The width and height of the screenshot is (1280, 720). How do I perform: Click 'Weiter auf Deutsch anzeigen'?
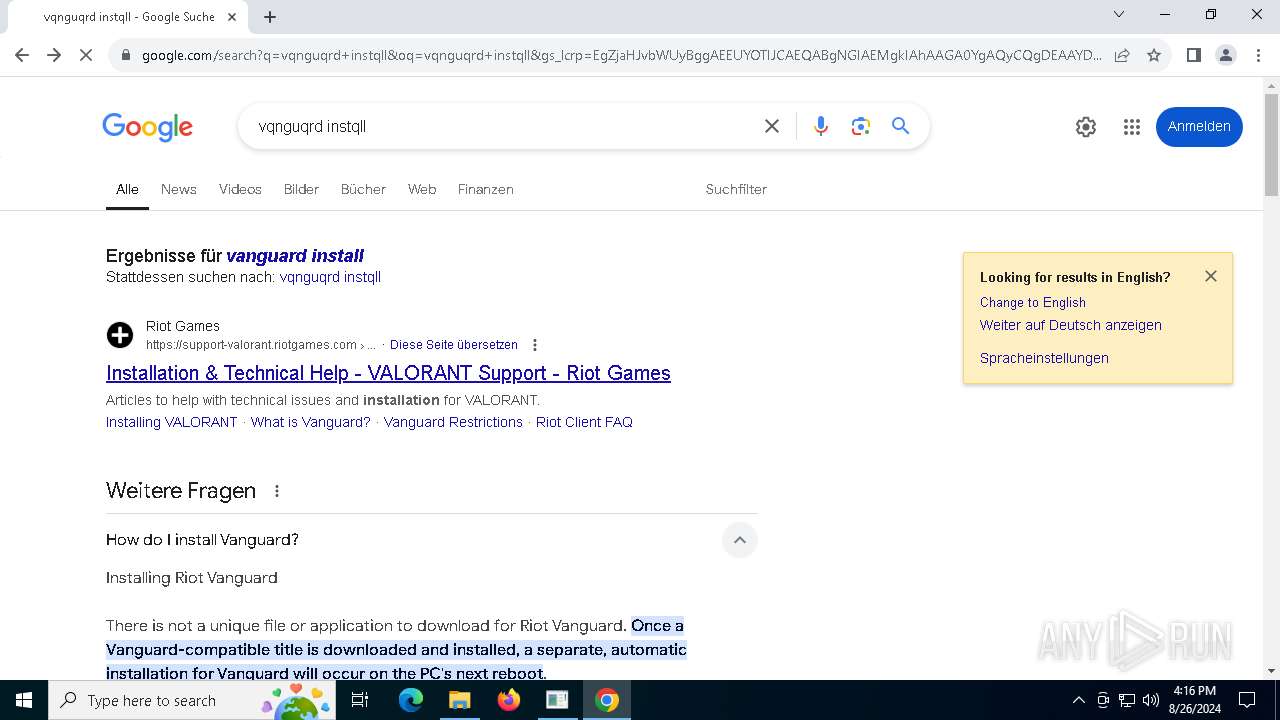[x=1071, y=325]
